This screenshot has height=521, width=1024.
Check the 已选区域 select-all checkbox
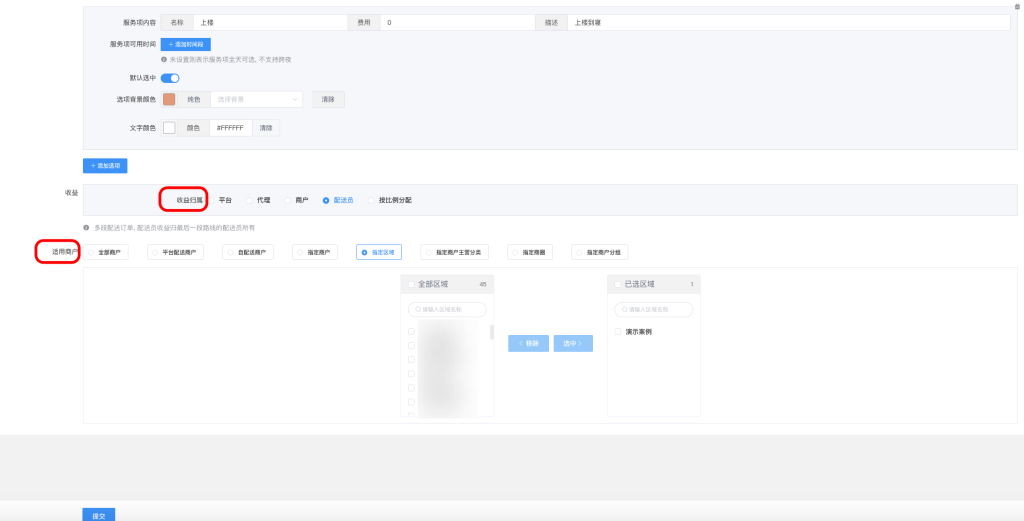point(618,284)
